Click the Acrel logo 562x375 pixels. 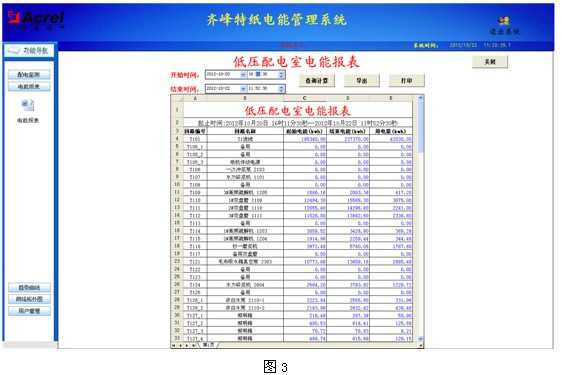[x=36, y=20]
